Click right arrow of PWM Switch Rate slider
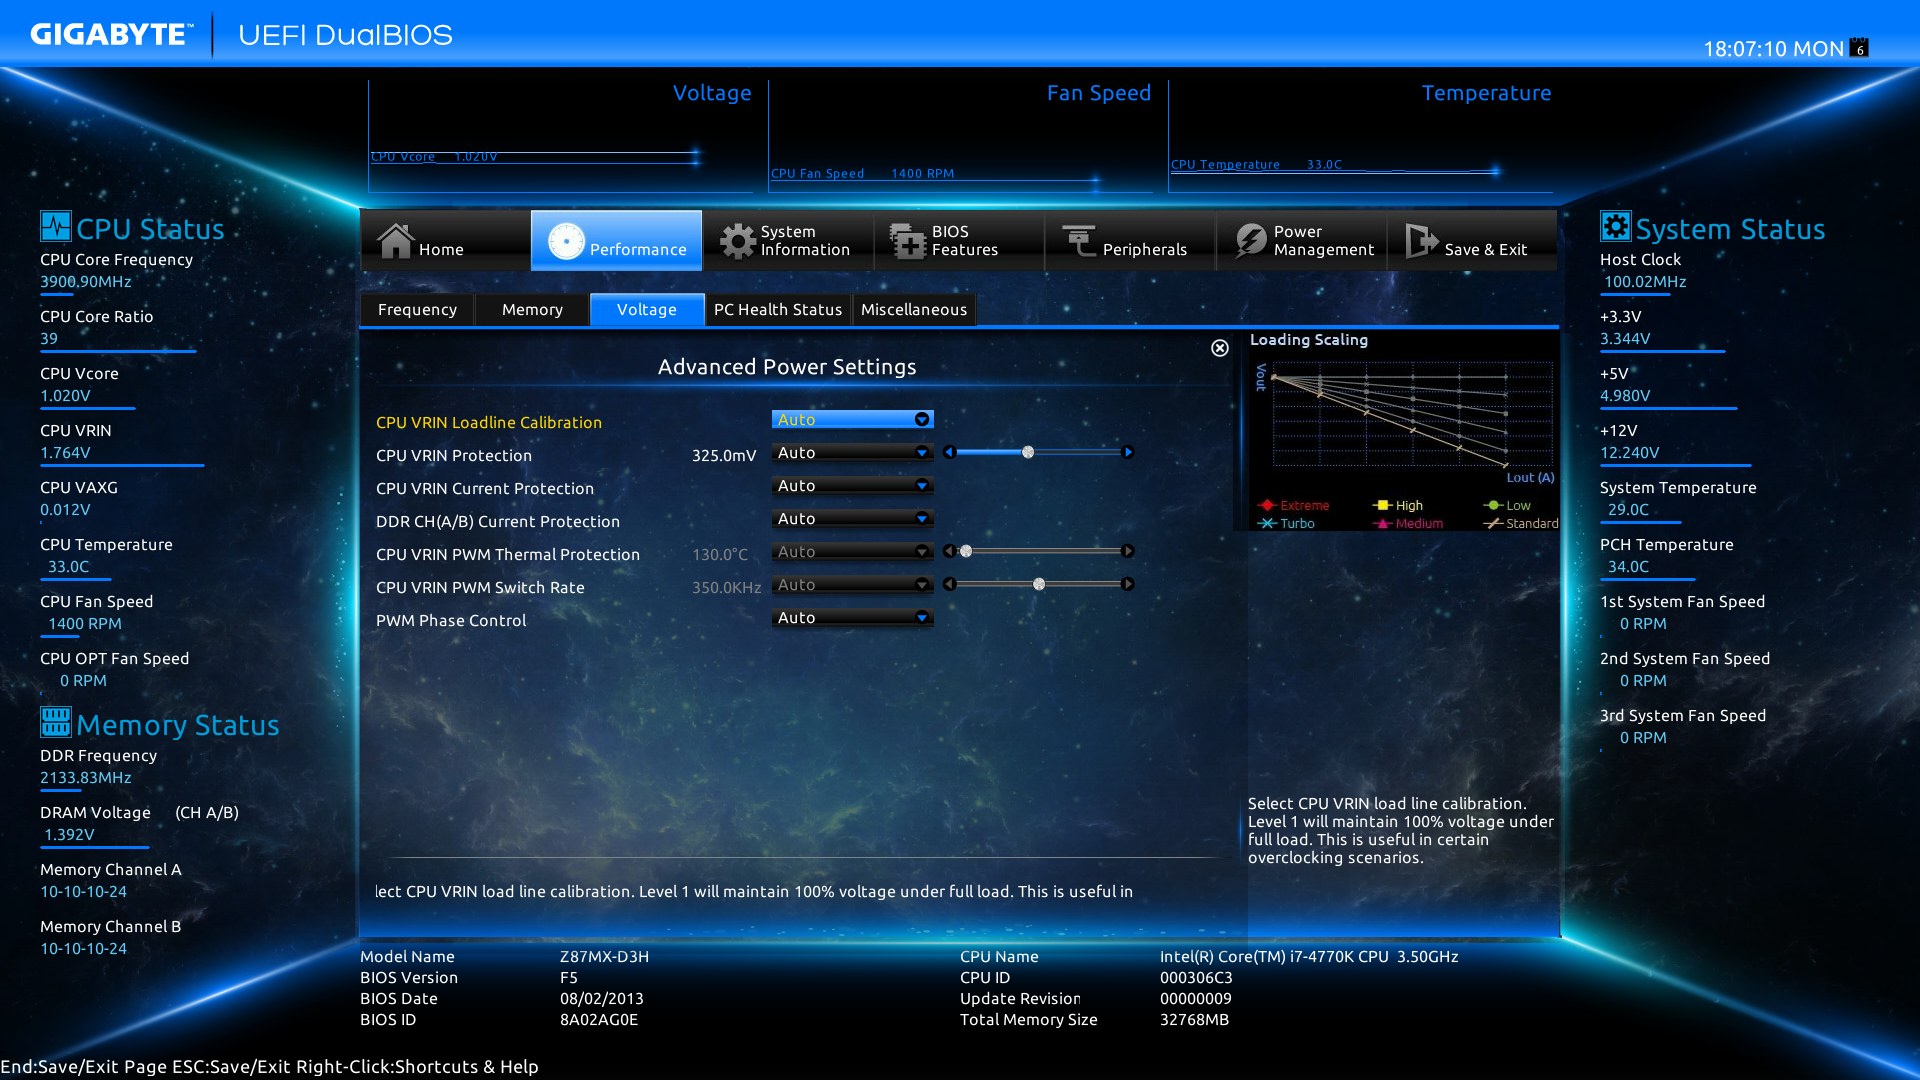 (1128, 585)
